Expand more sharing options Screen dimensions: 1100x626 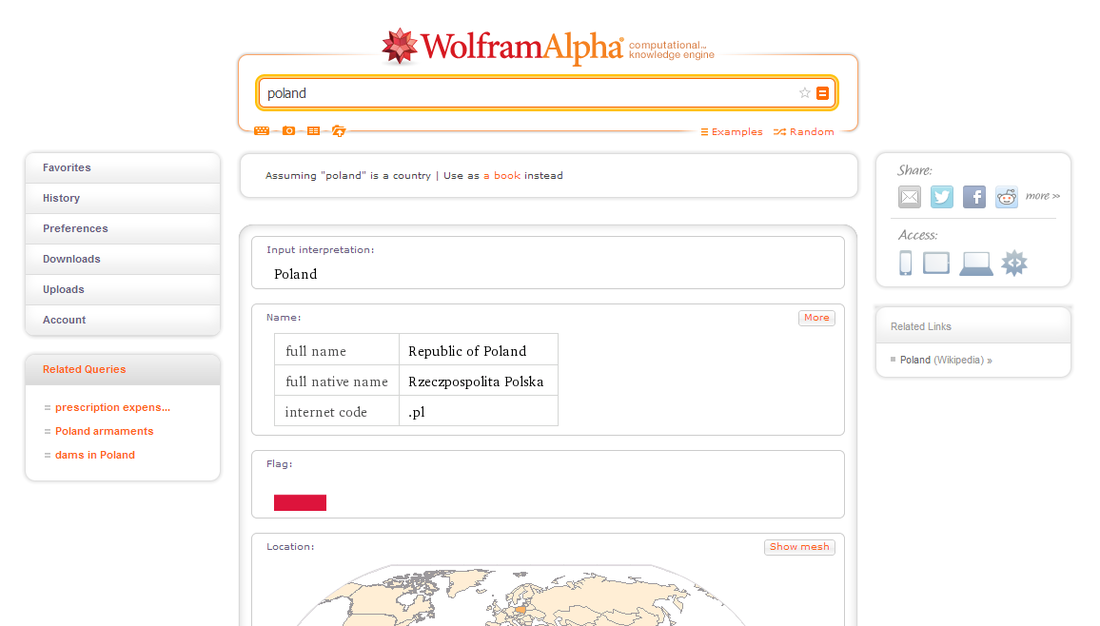click(x=1042, y=196)
